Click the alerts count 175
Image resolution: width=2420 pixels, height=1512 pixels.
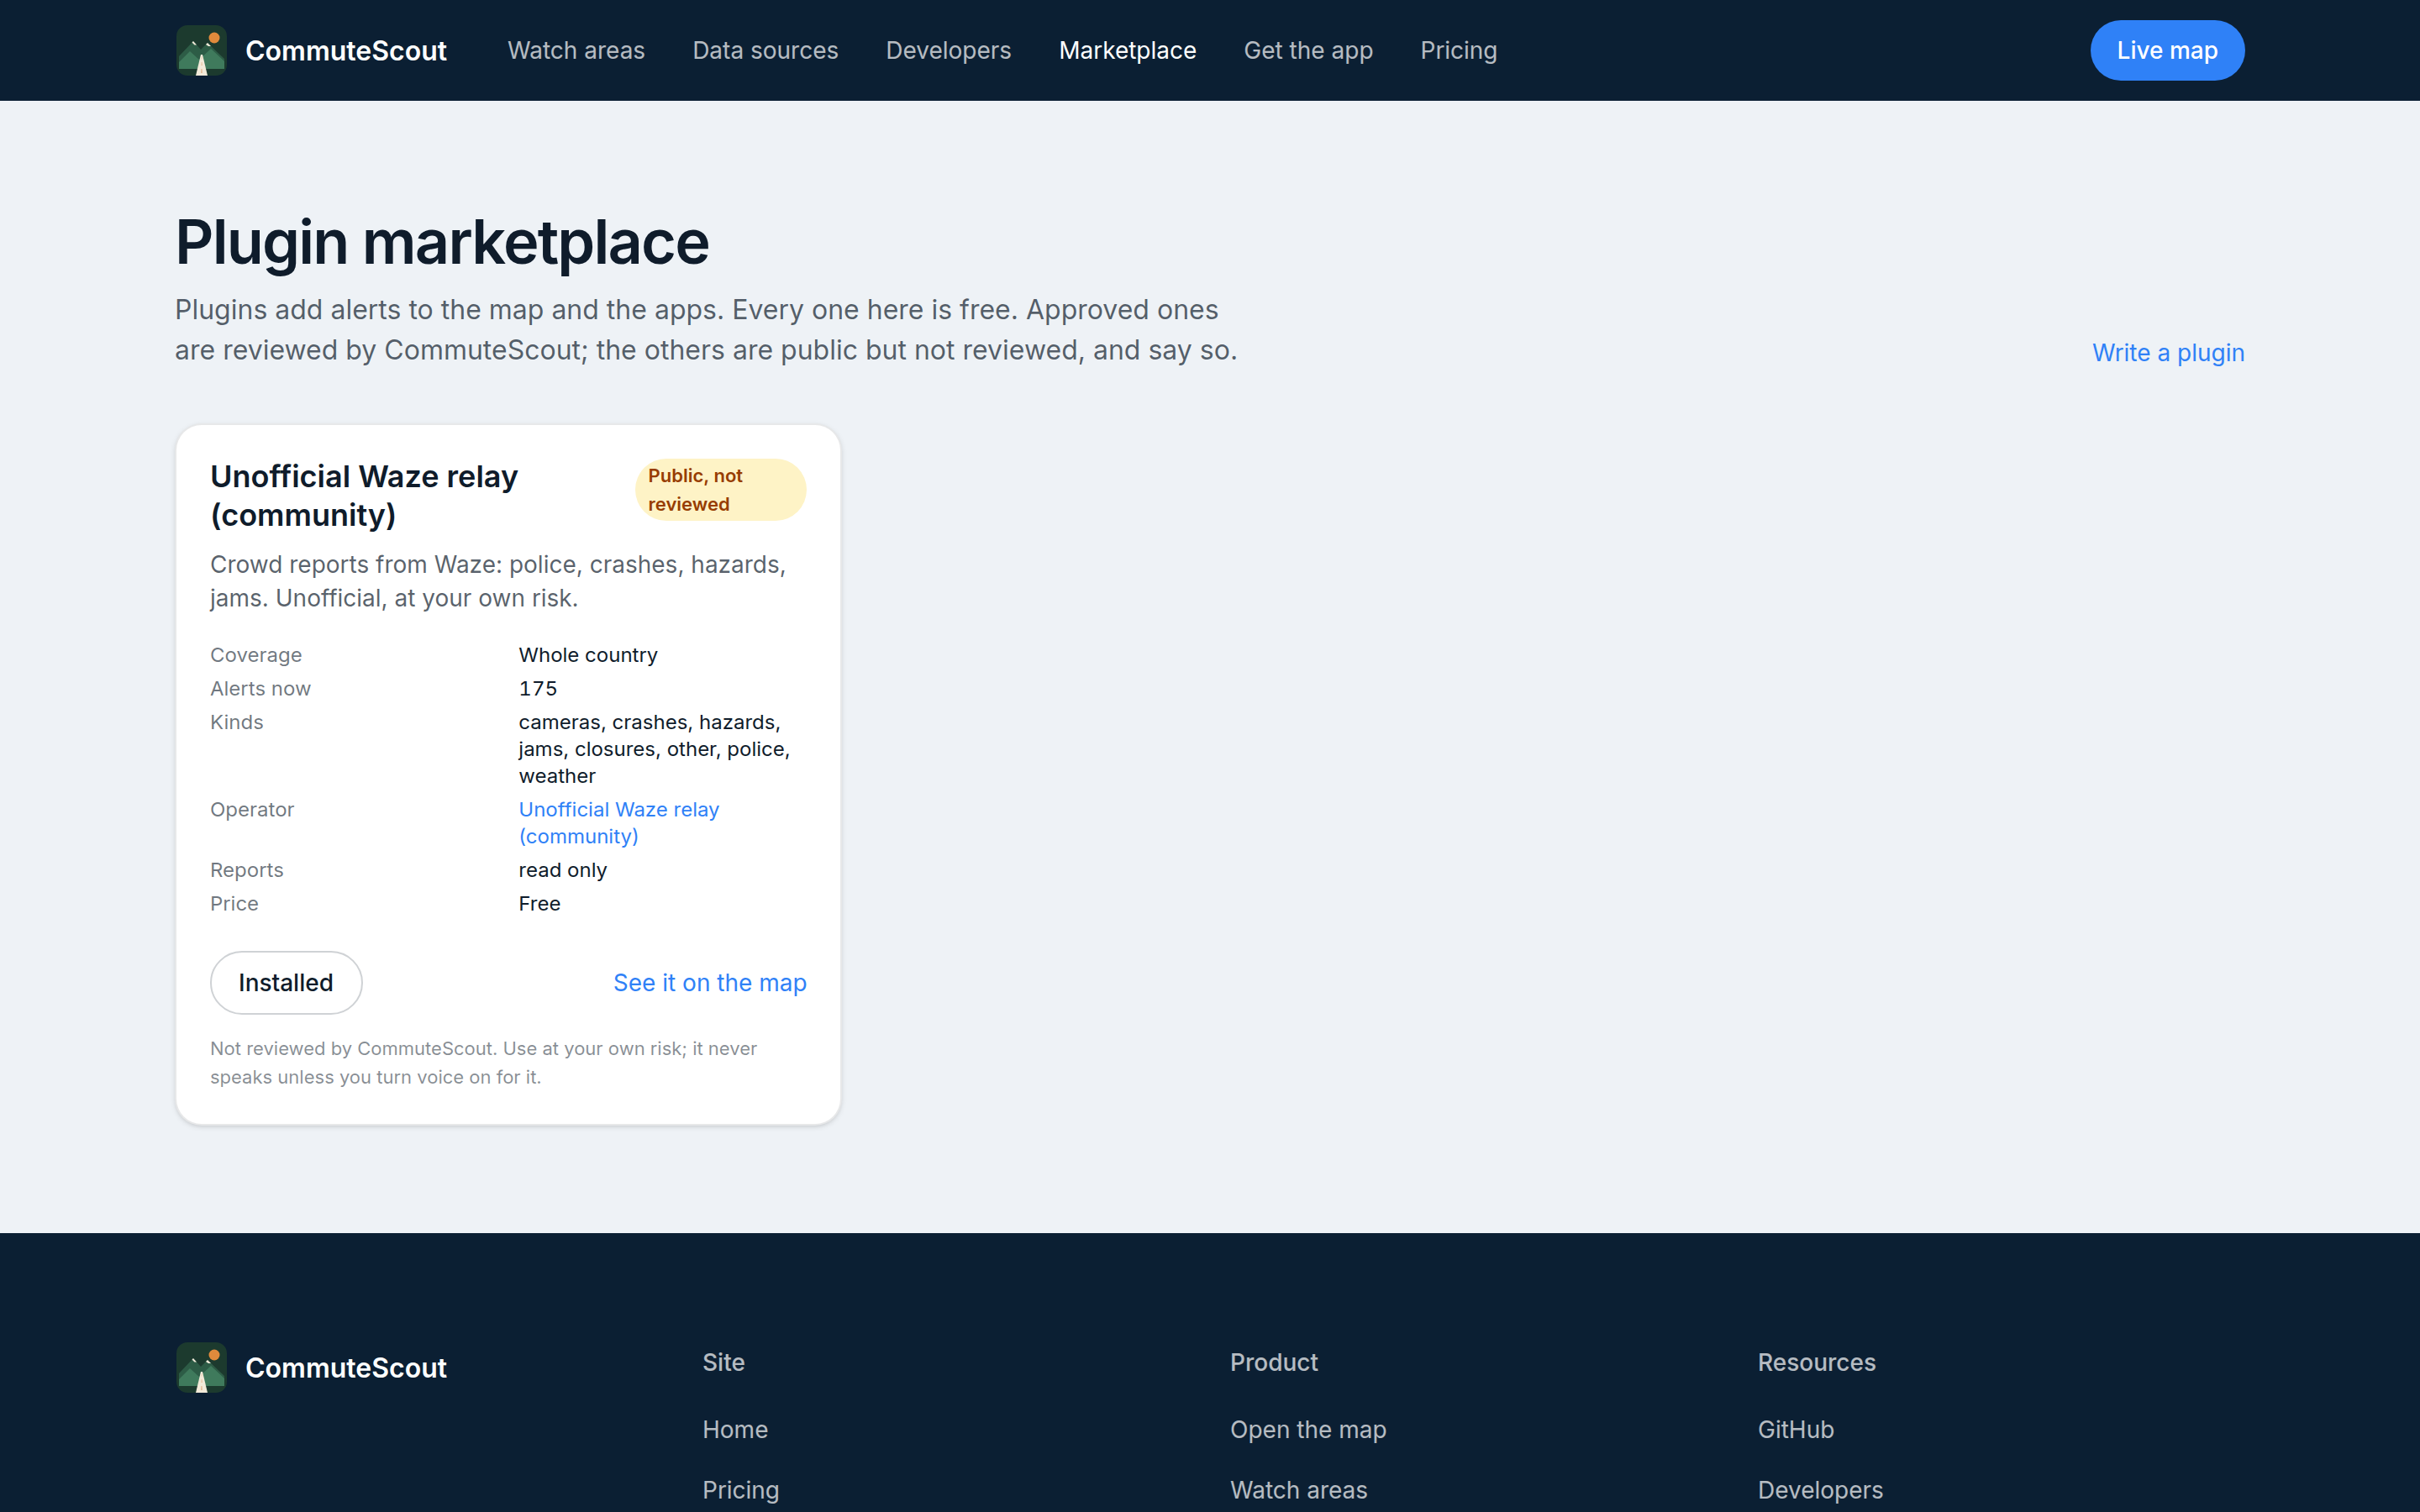[538, 688]
